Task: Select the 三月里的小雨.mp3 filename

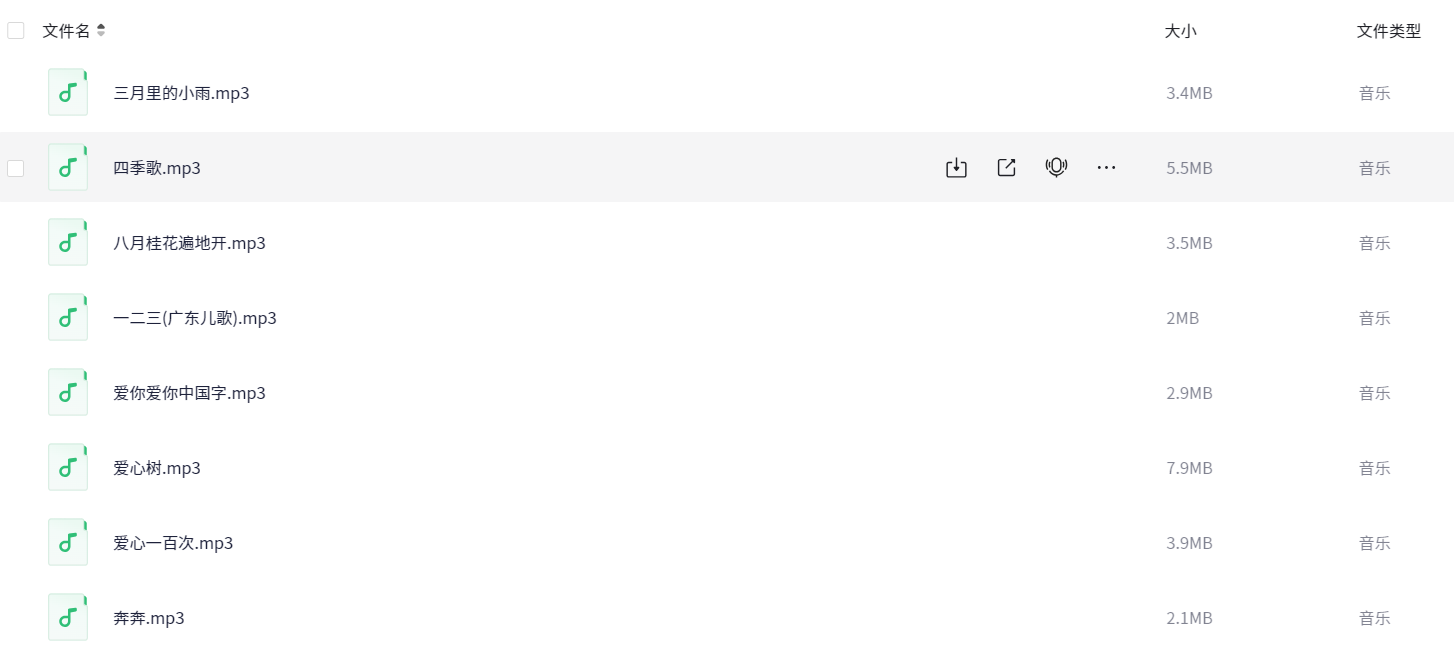Action: coord(181,93)
